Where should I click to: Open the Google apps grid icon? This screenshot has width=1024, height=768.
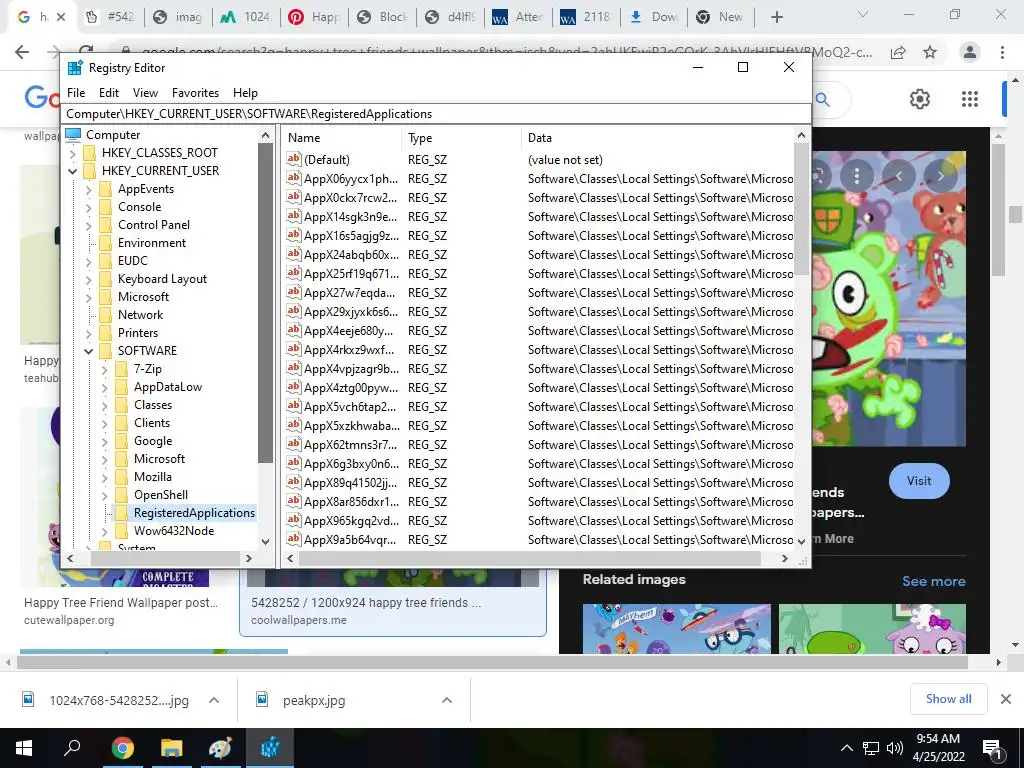click(970, 99)
